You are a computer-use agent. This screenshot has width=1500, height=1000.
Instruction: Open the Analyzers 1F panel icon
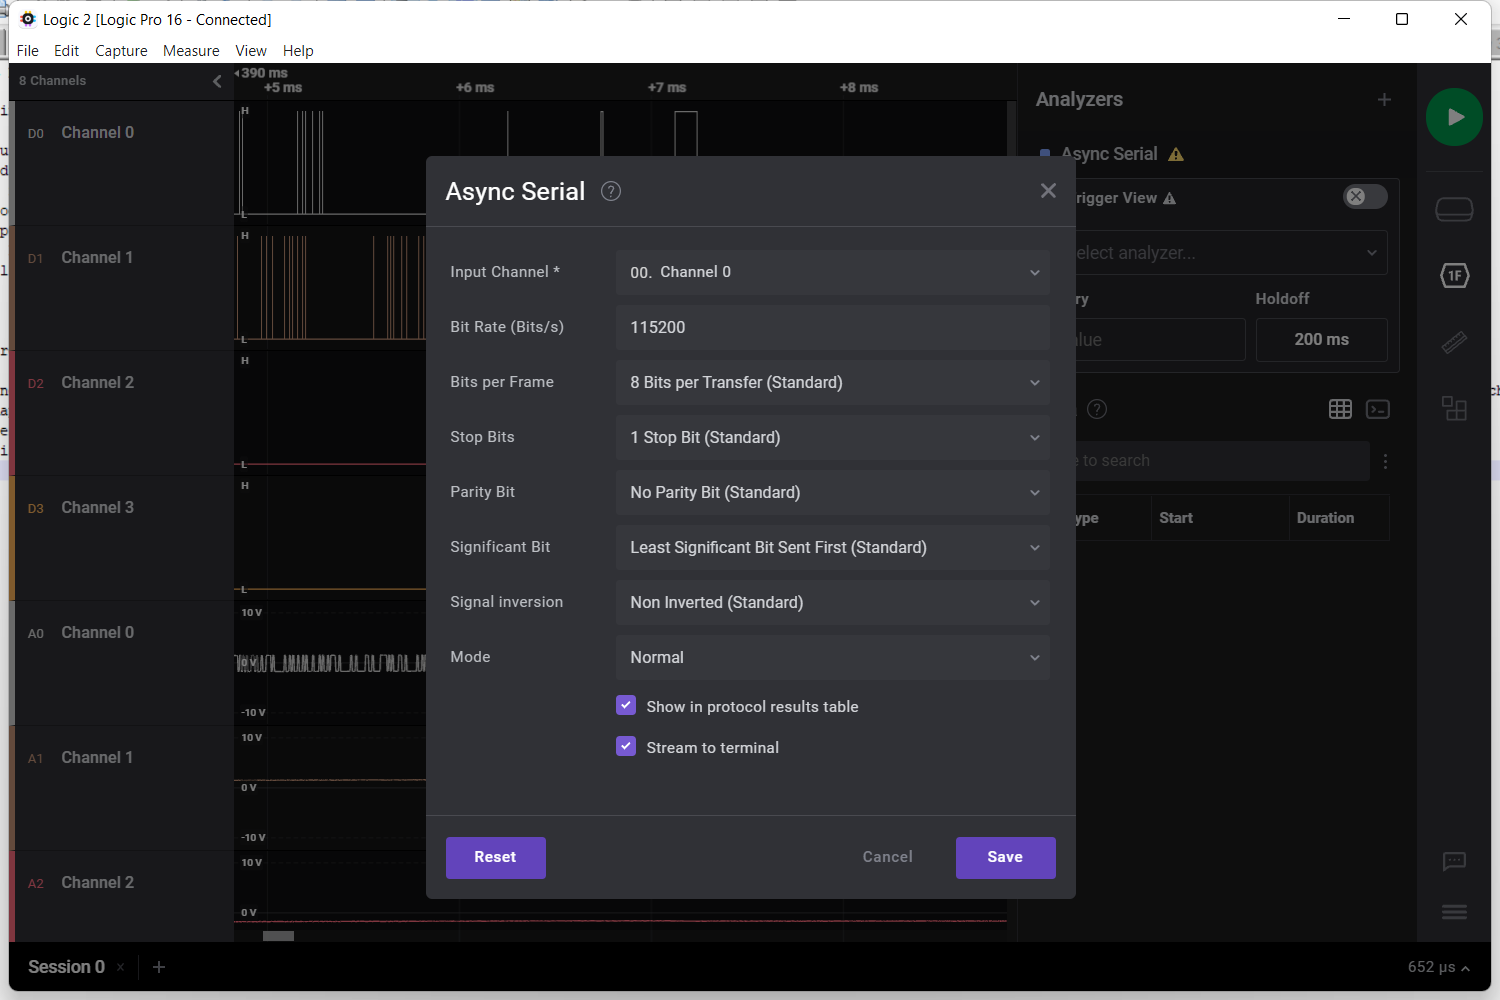point(1454,276)
